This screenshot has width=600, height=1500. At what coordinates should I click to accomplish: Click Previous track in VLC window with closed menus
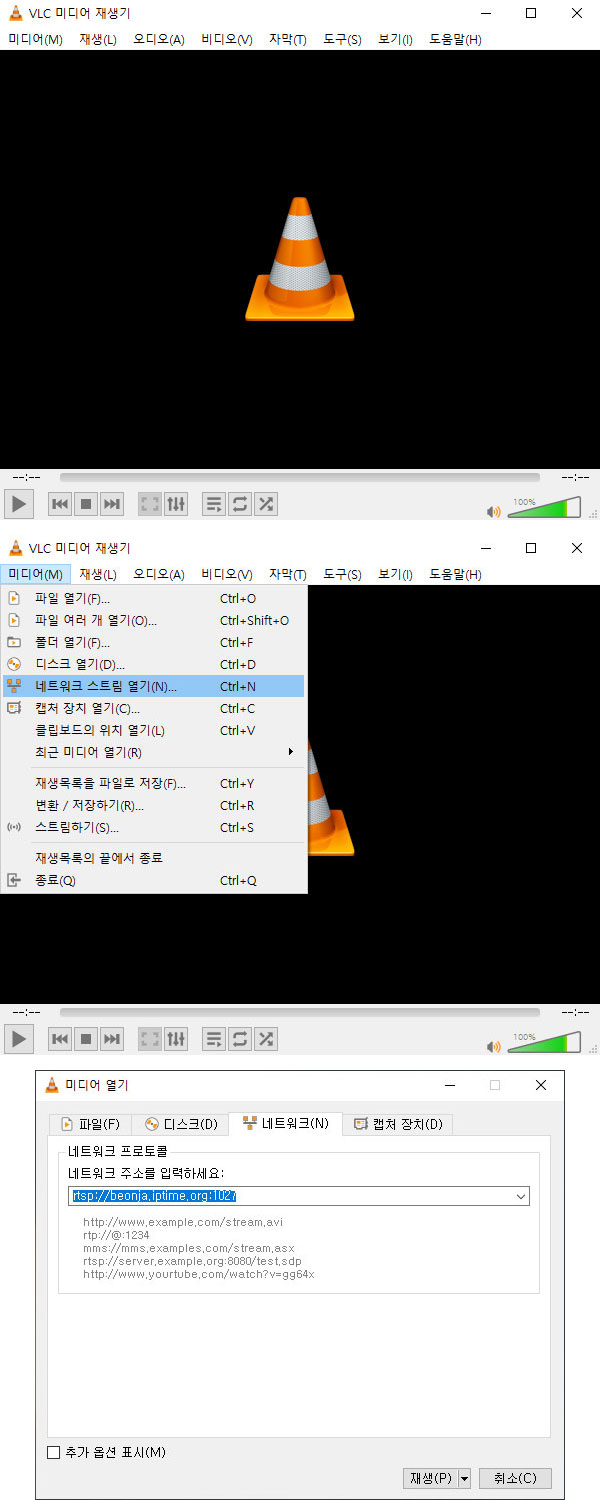coord(60,505)
